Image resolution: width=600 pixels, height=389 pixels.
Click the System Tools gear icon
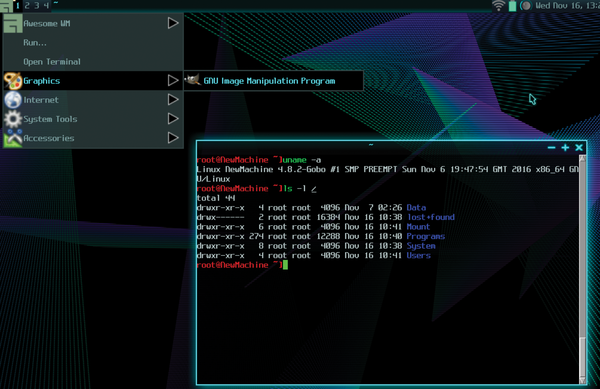click(x=13, y=119)
